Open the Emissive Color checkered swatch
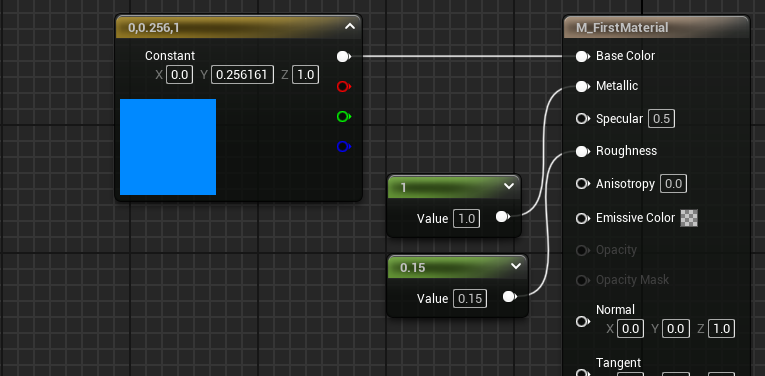765x376 pixels. point(689,218)
